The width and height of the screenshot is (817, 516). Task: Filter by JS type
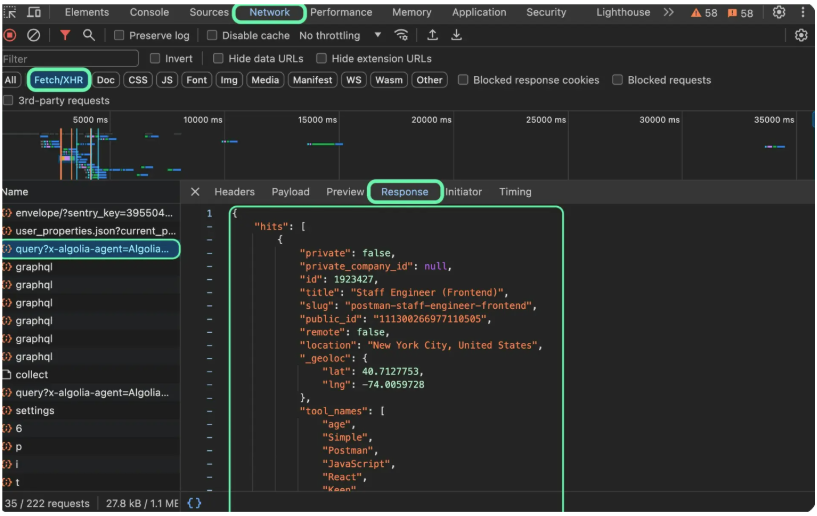(x=167, y=80)
